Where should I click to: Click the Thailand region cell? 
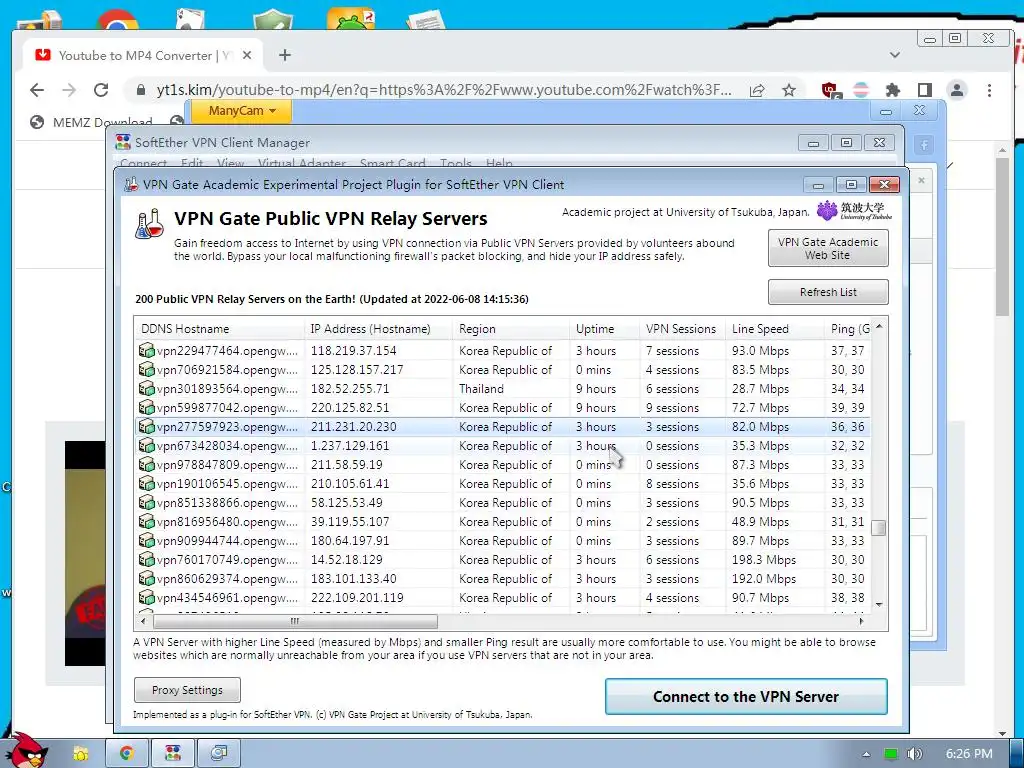click(x=481, y=389)
